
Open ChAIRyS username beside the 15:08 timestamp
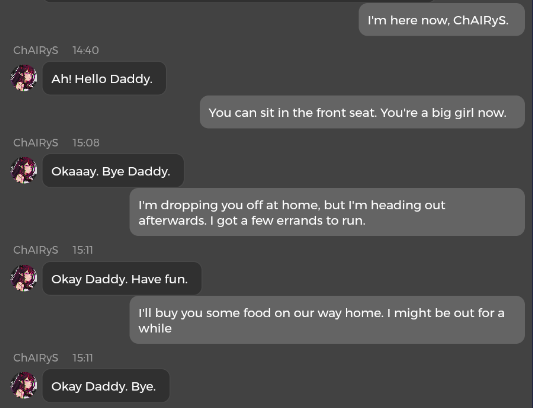tap(36, 143)
